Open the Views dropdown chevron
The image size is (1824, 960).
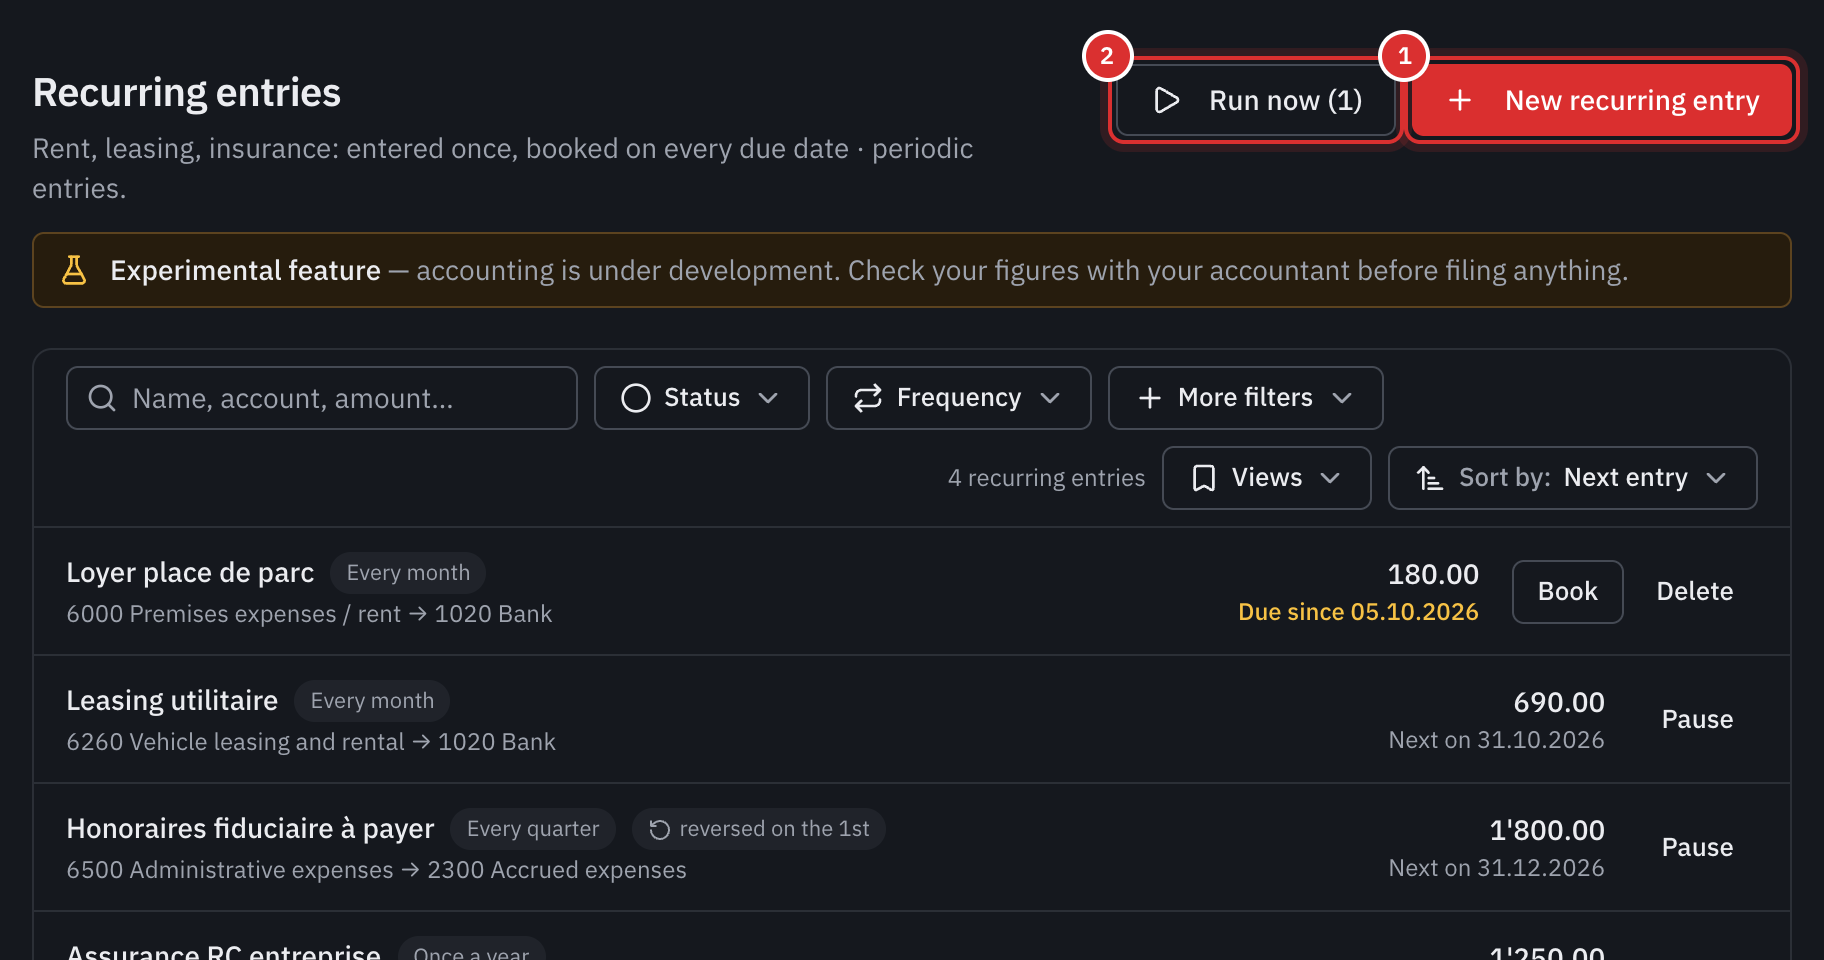[x=1330, y=478]
